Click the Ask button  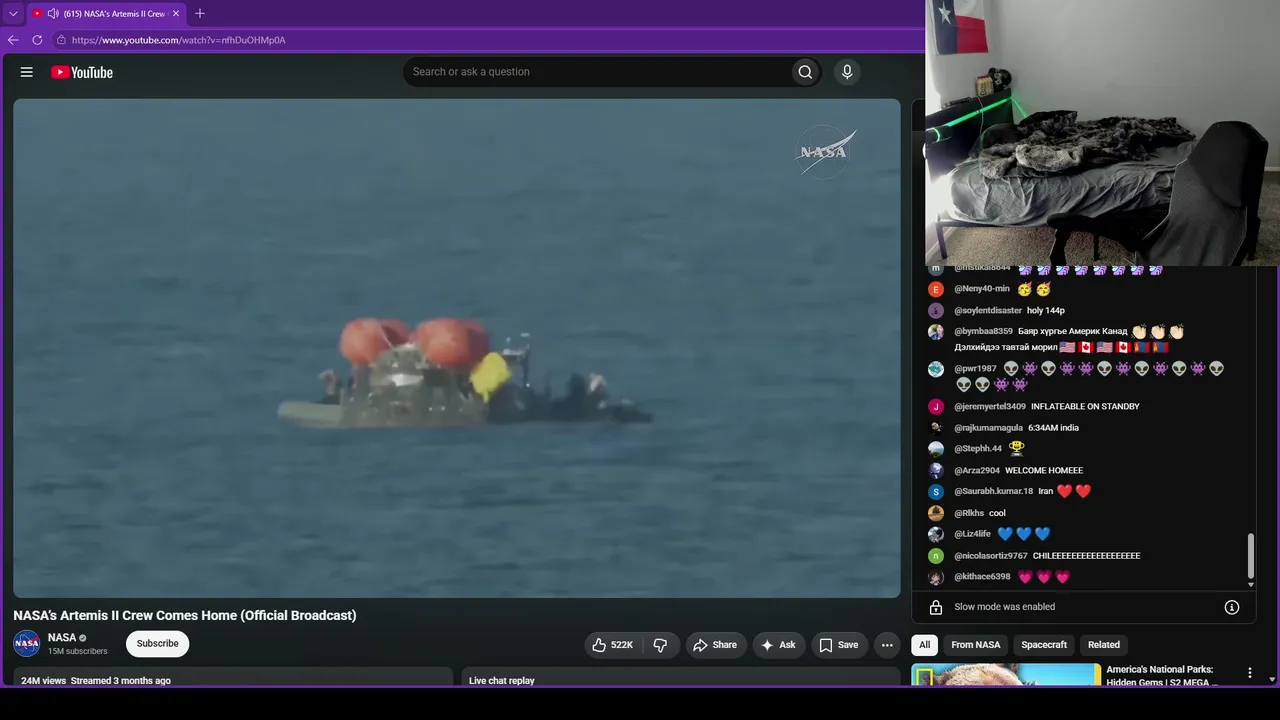pos(779,645)
